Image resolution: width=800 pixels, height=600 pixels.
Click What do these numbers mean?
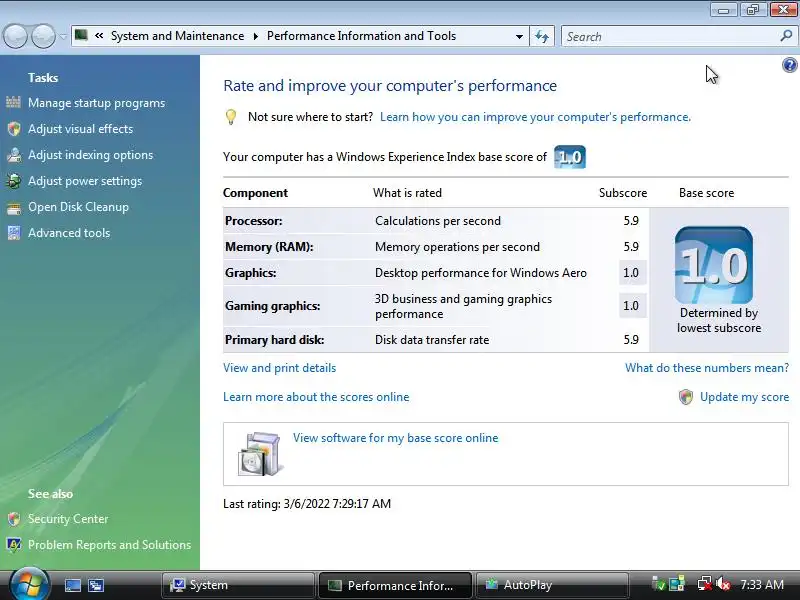coord(707,368)
